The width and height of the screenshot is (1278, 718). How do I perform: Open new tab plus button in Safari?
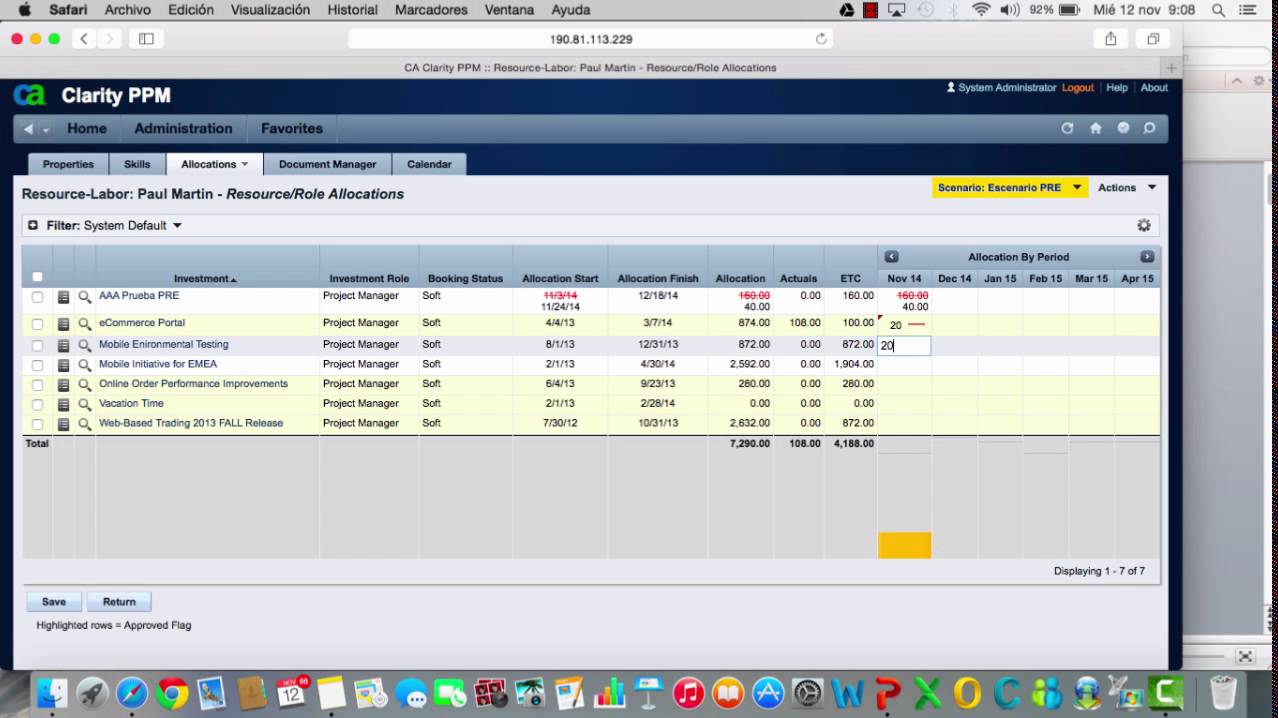[1172, 67]
